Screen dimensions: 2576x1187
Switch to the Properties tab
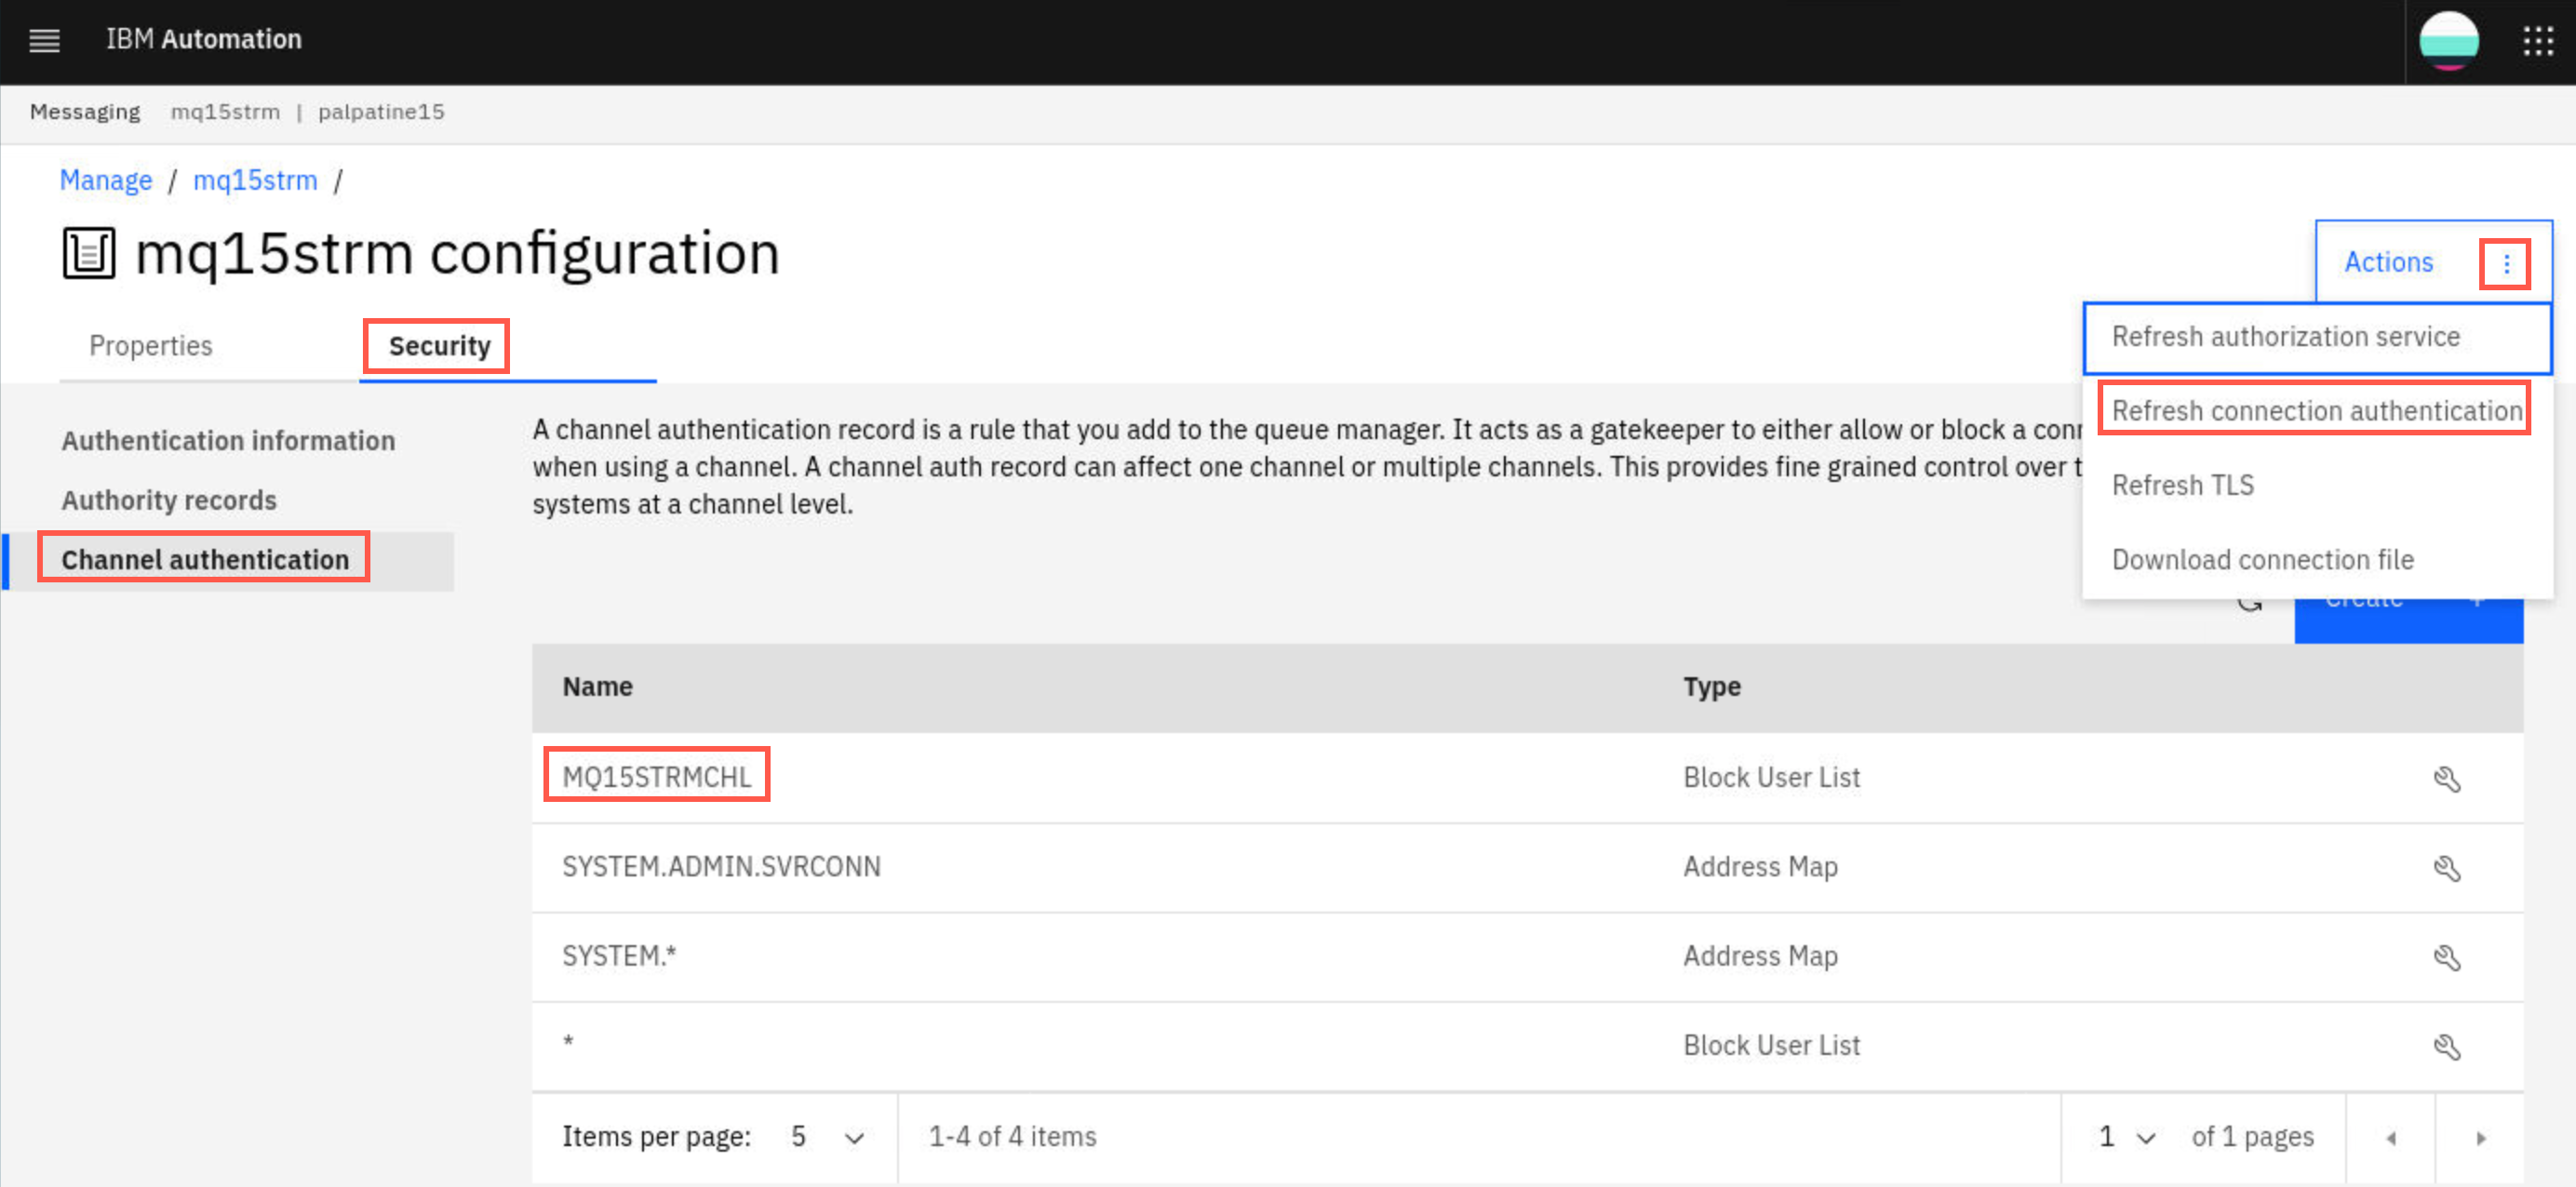coord(151,346)
